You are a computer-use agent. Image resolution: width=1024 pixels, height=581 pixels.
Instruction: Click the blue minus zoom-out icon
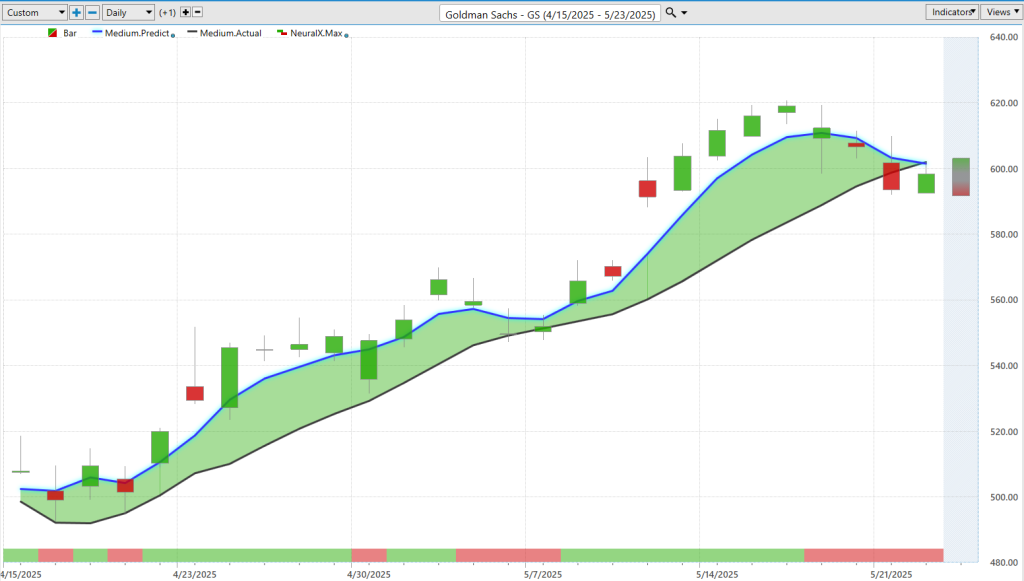click(92, 12)
